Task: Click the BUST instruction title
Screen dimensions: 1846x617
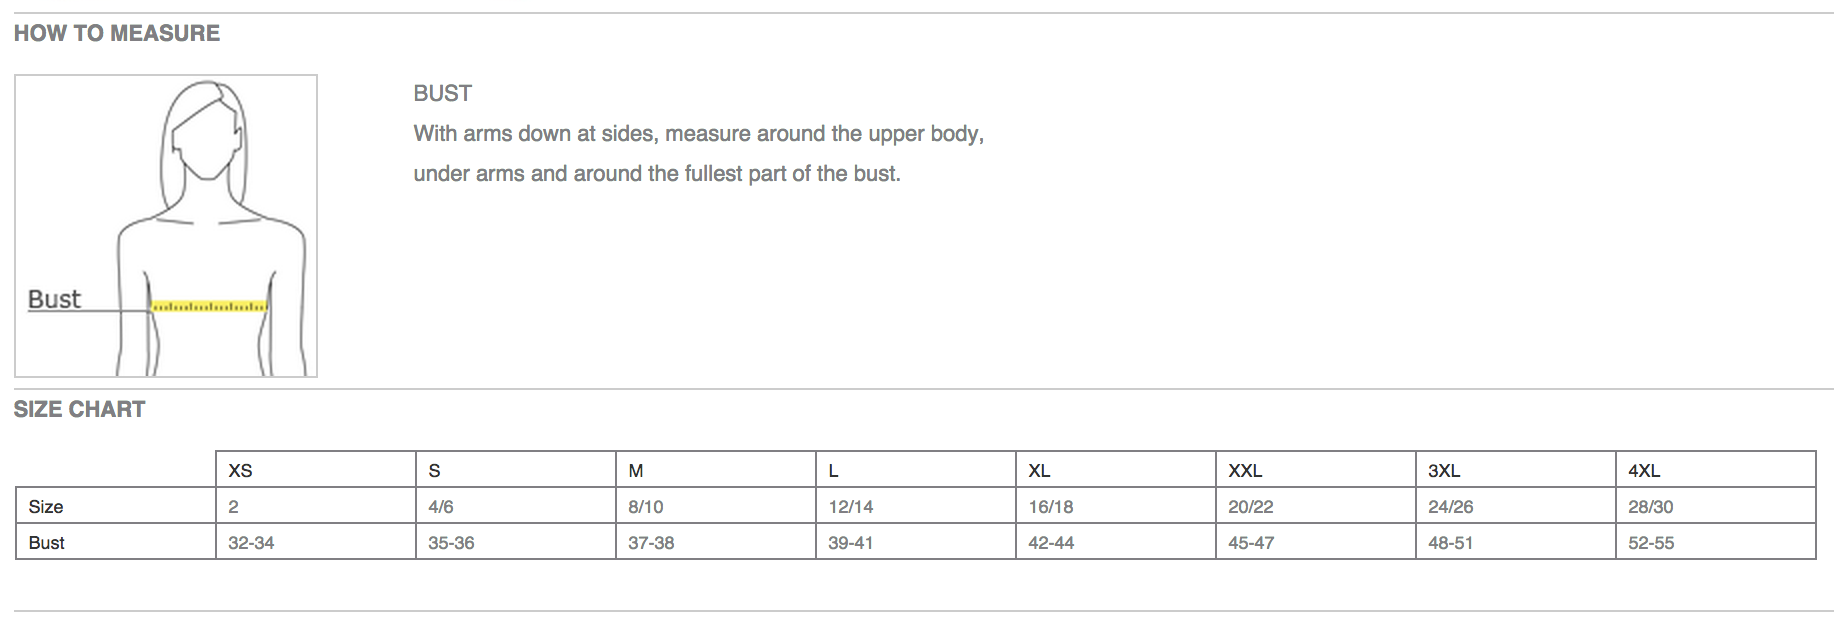Action: coord(443,93)
